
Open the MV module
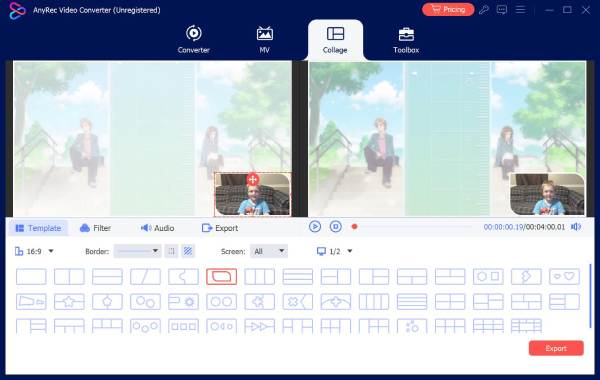264,39
